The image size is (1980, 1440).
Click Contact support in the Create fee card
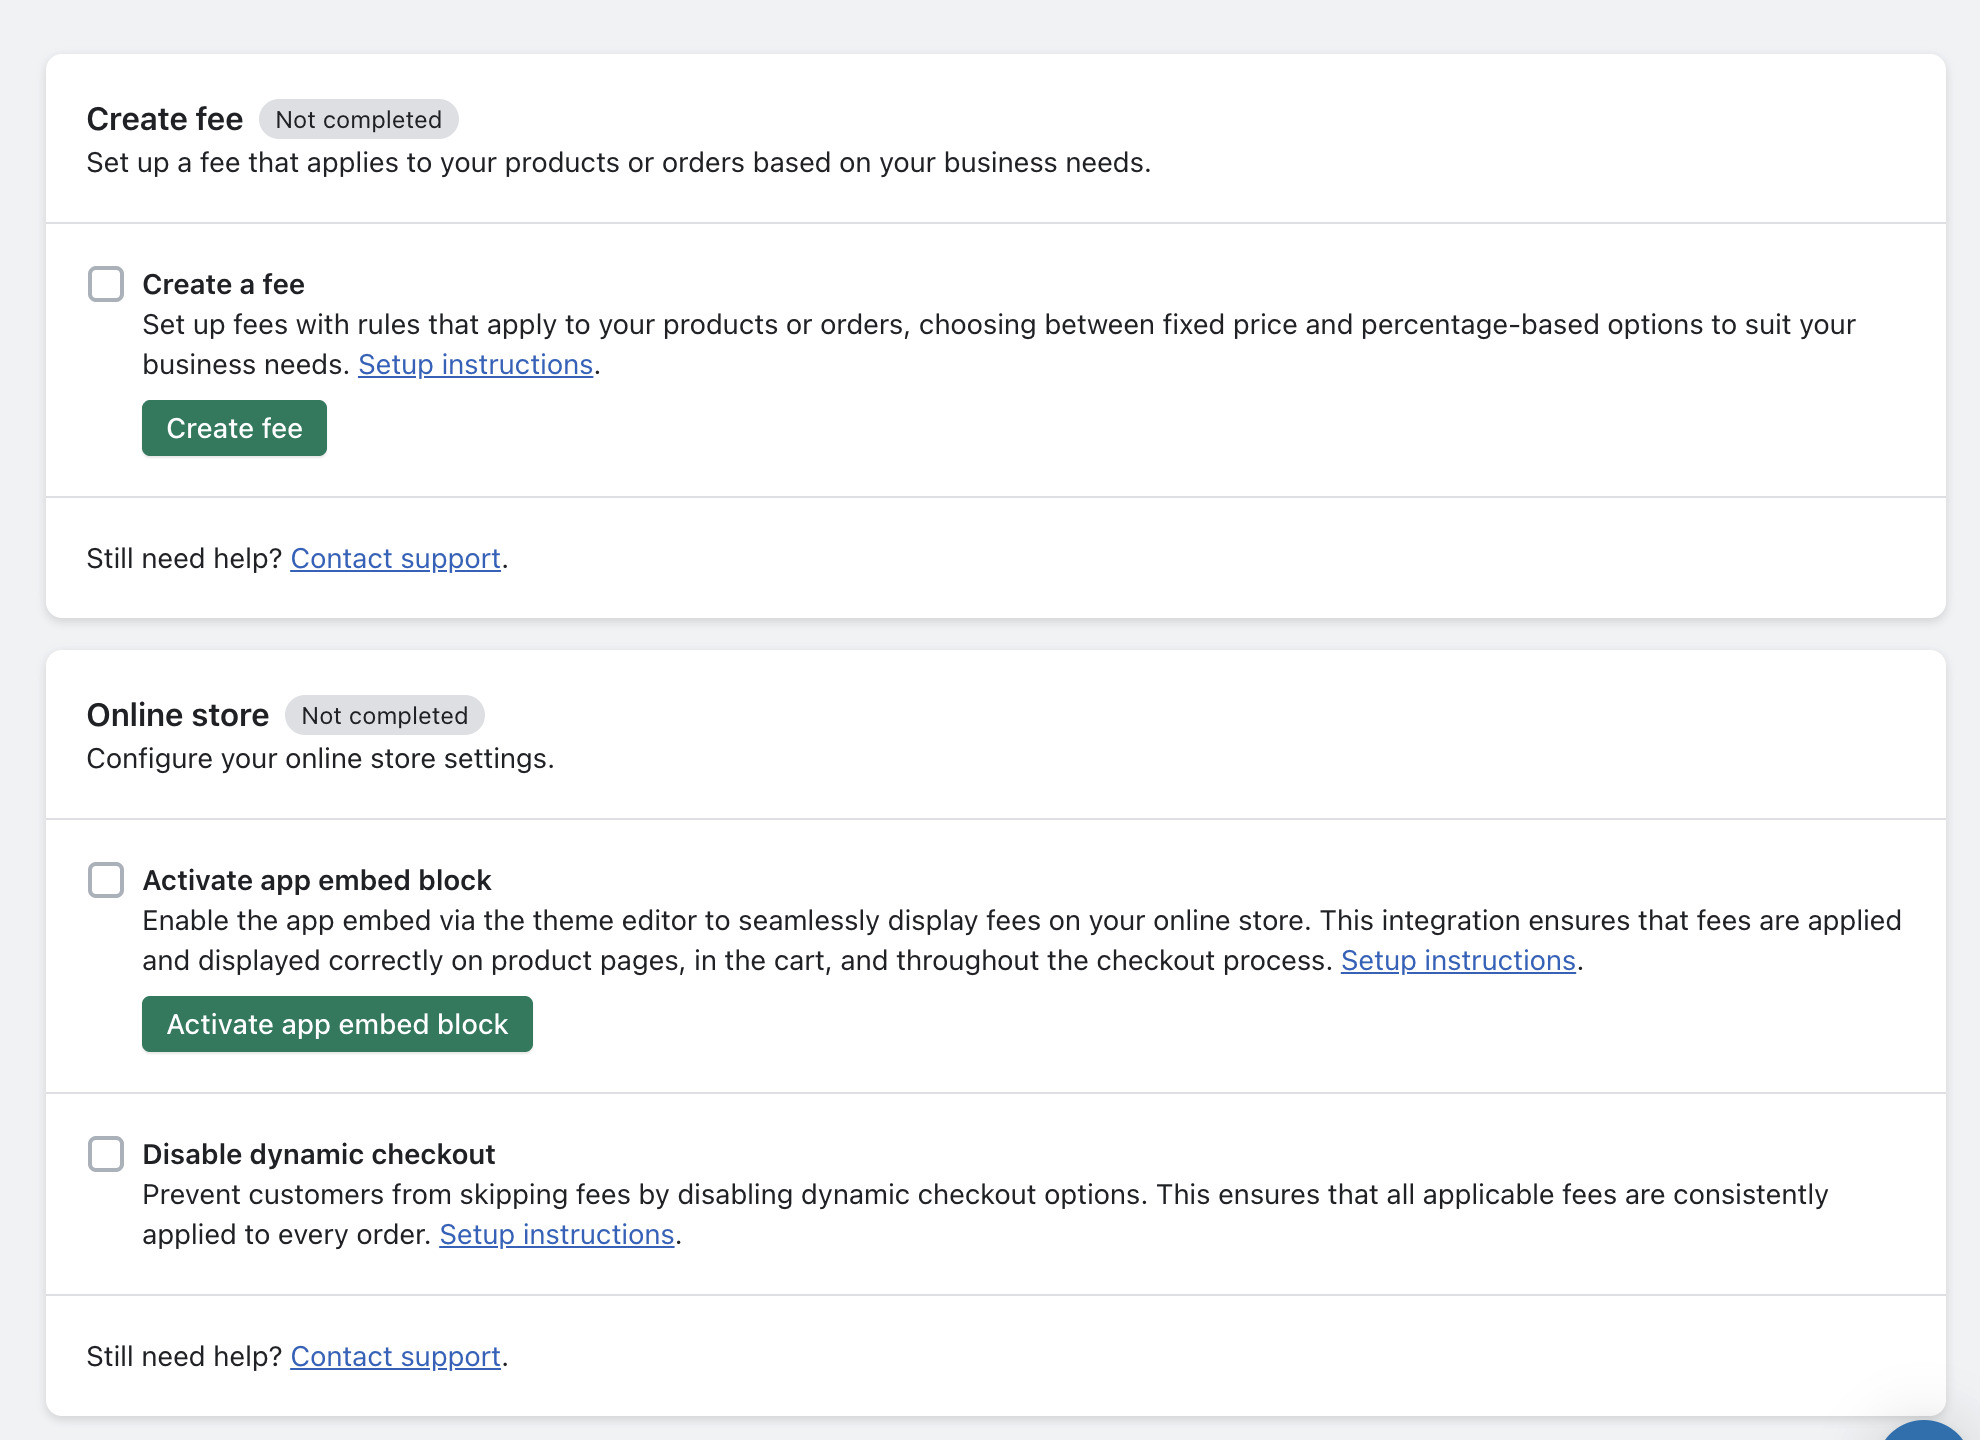tap(394, 558)
